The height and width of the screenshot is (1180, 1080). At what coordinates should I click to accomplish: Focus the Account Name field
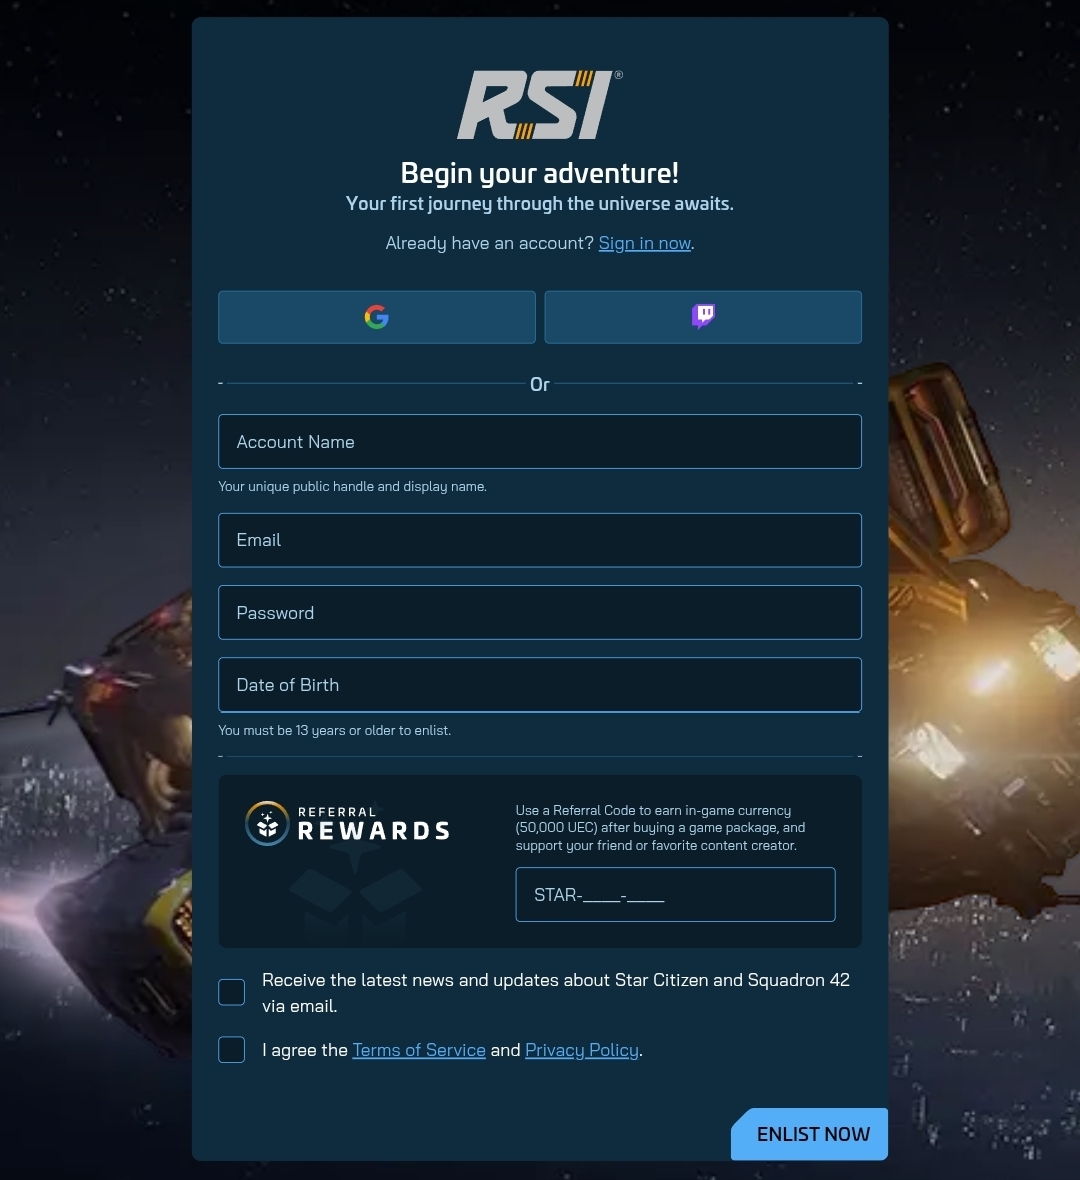click(x=540, y=442)
